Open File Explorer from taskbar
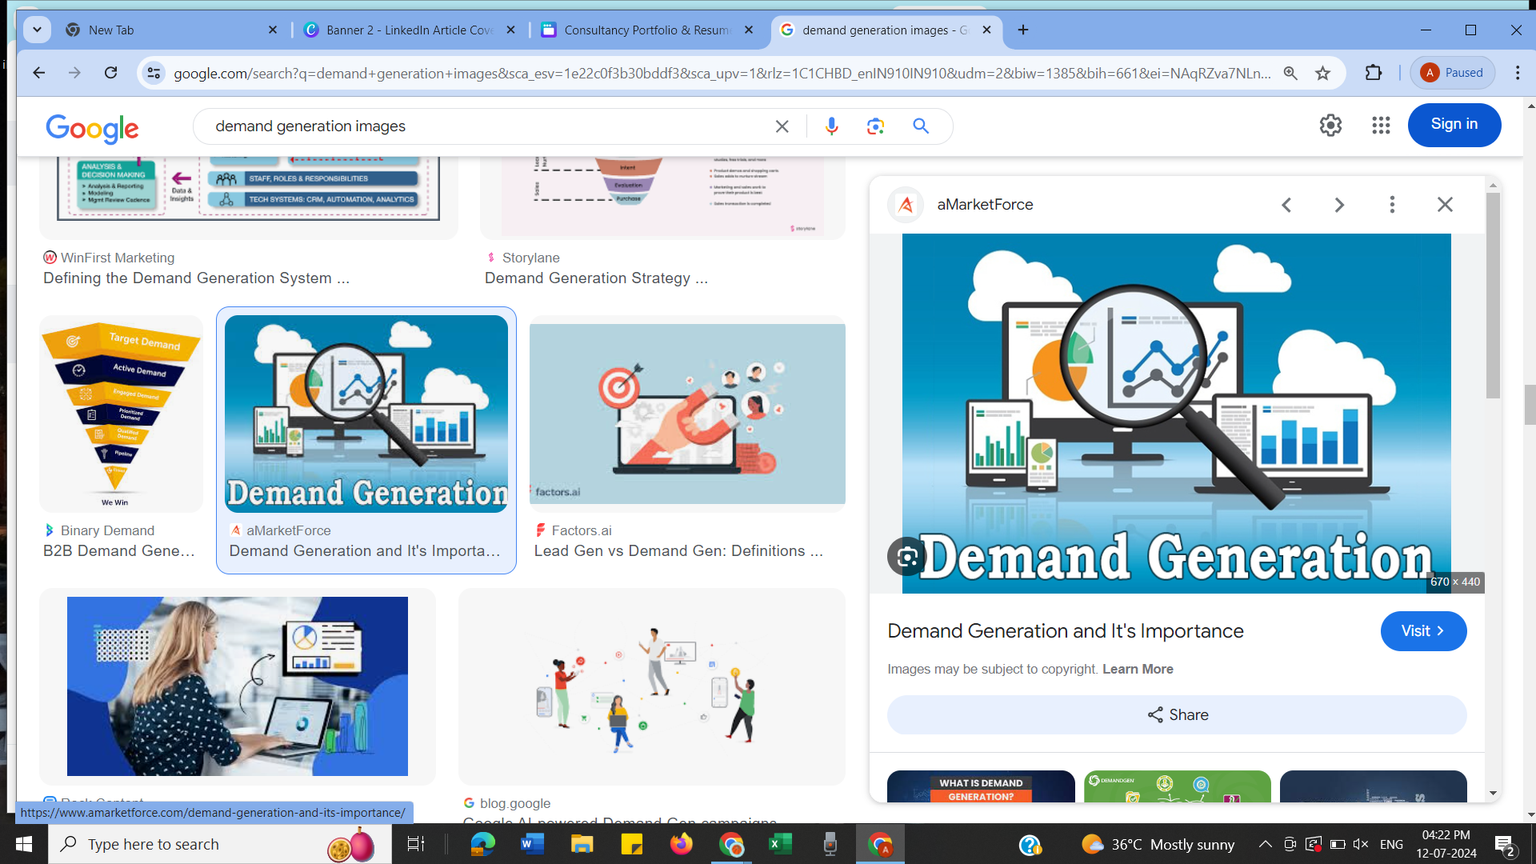The width and height of the screenshot is (1536, 864). coord(582,845)
